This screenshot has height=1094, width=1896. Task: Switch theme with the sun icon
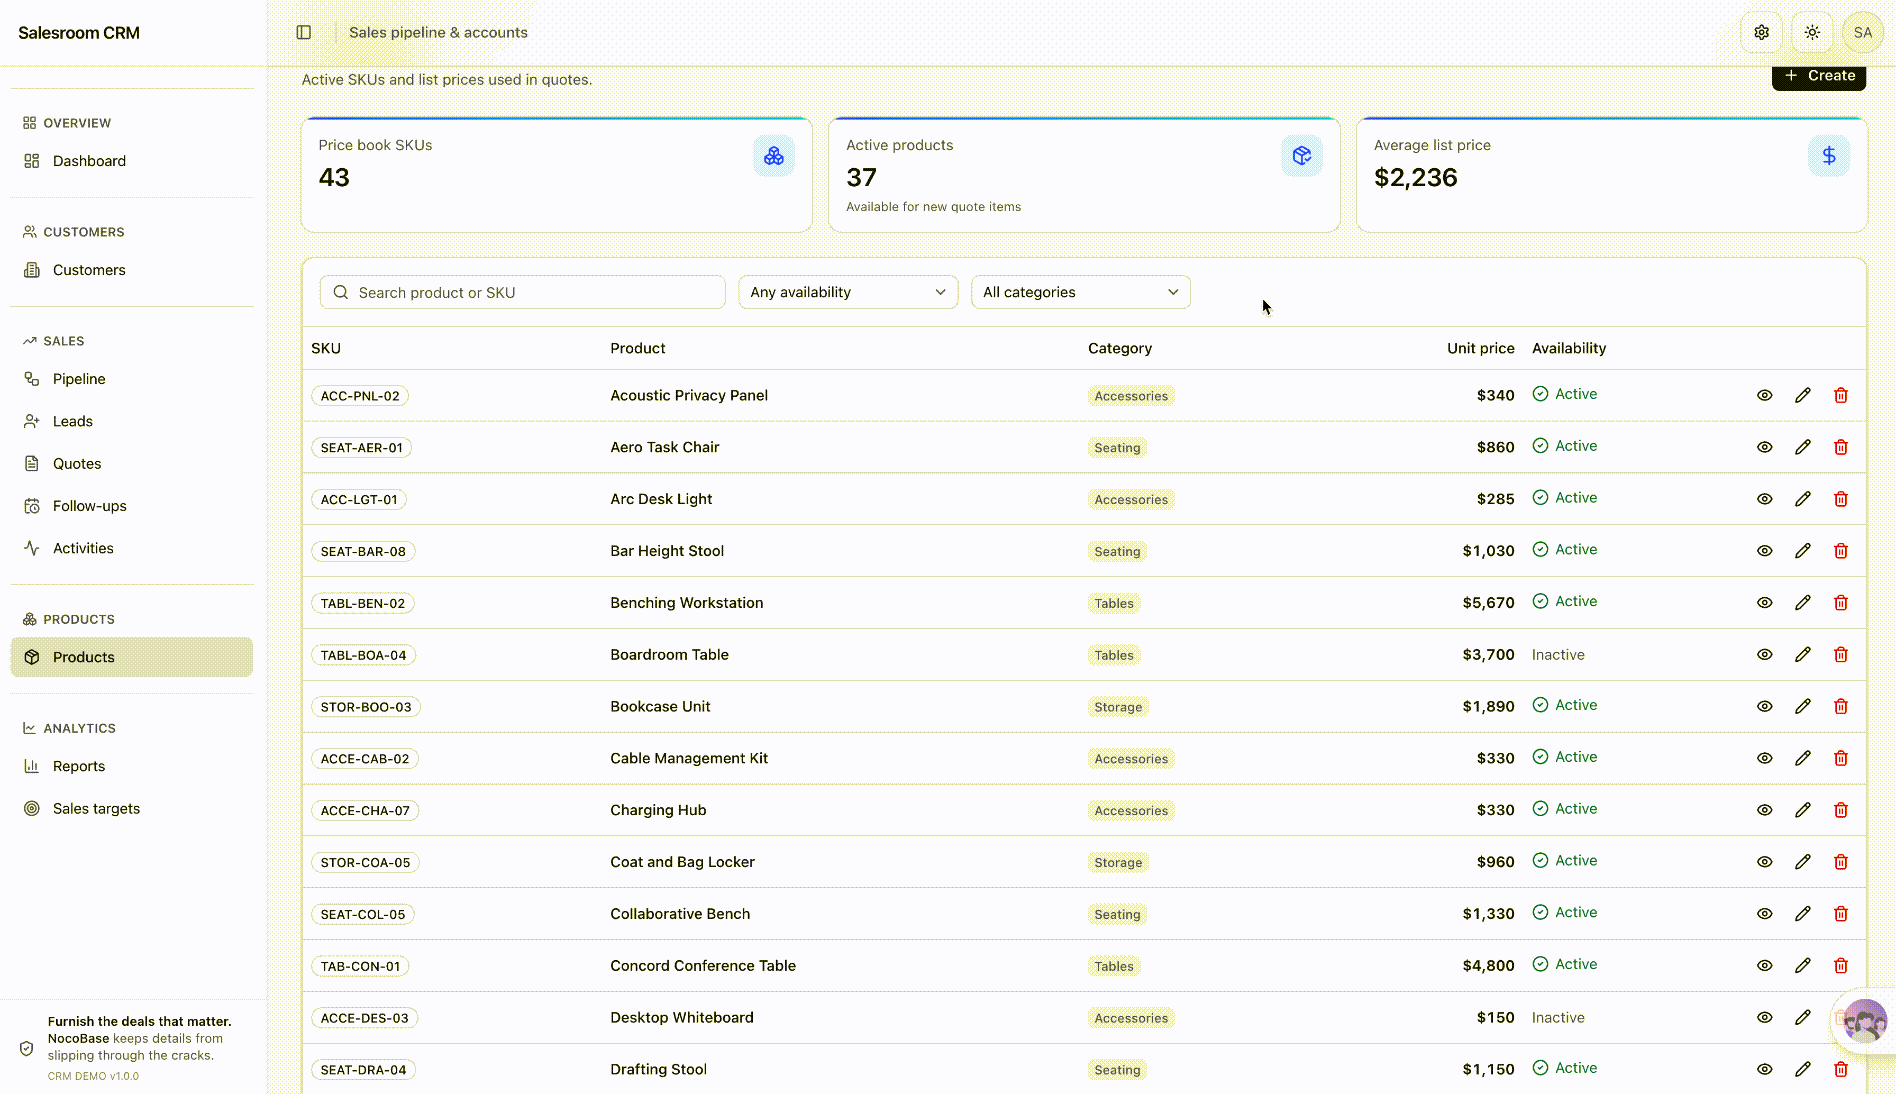tap(1812, 32)
